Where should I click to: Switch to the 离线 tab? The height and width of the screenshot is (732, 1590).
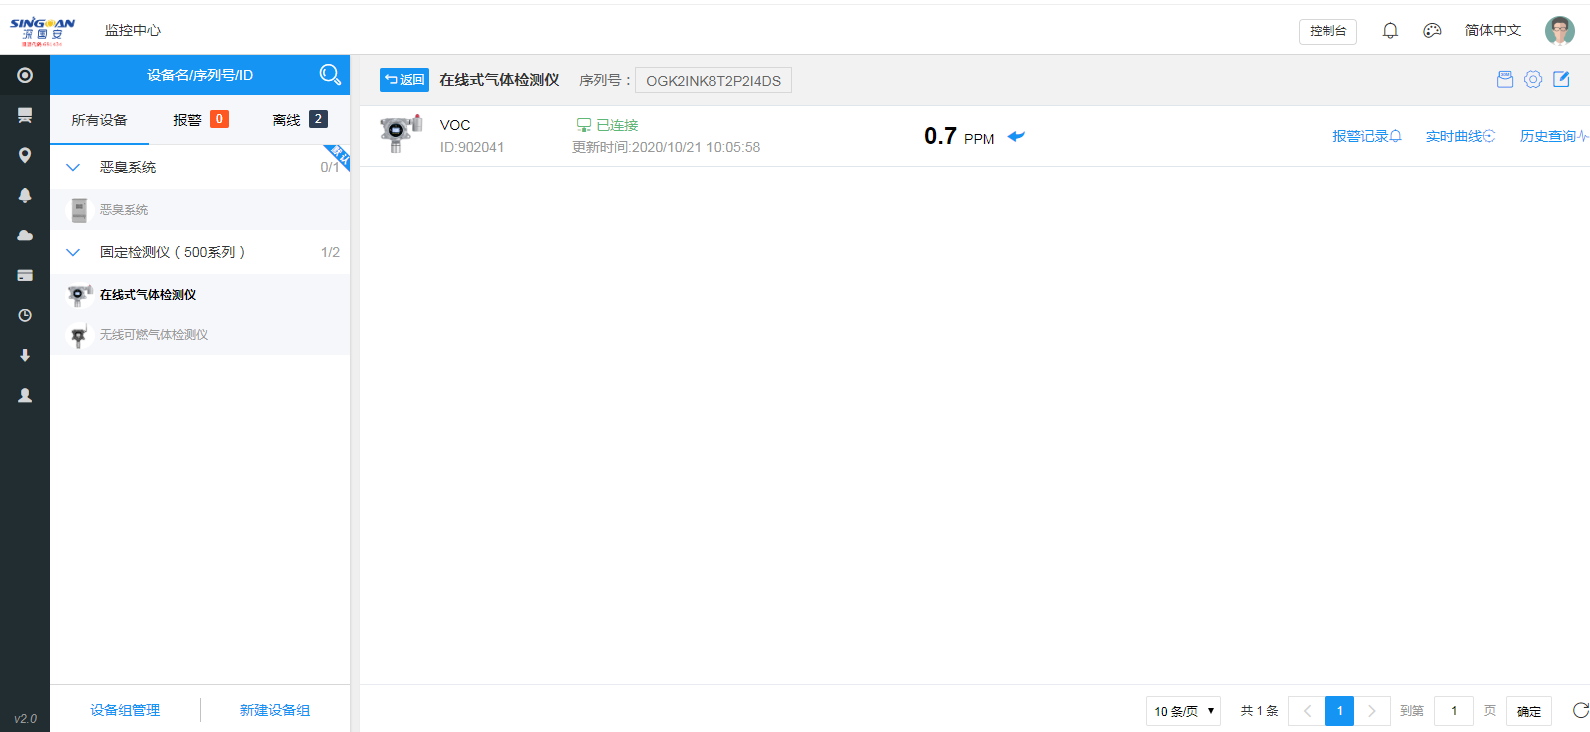tap(299, 120)
